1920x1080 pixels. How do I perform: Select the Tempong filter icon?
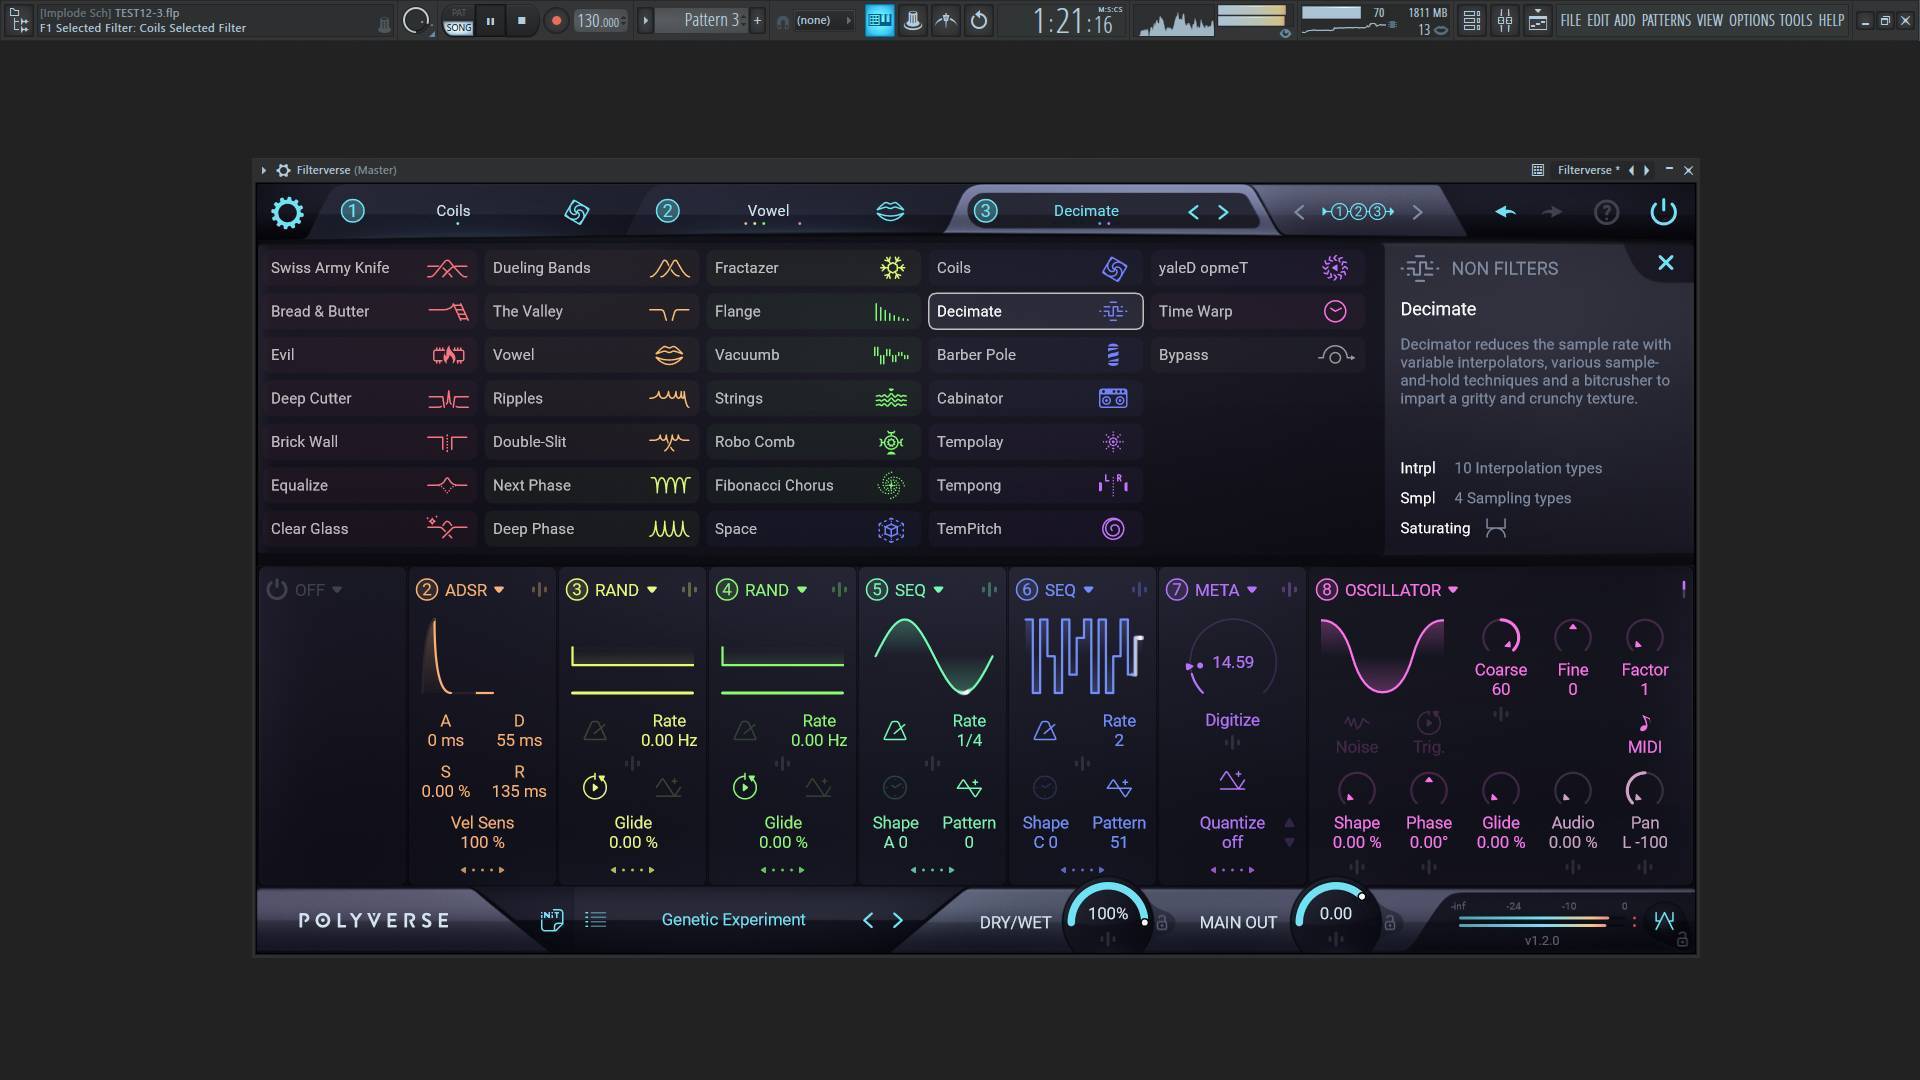click(x=1113, y=485)
